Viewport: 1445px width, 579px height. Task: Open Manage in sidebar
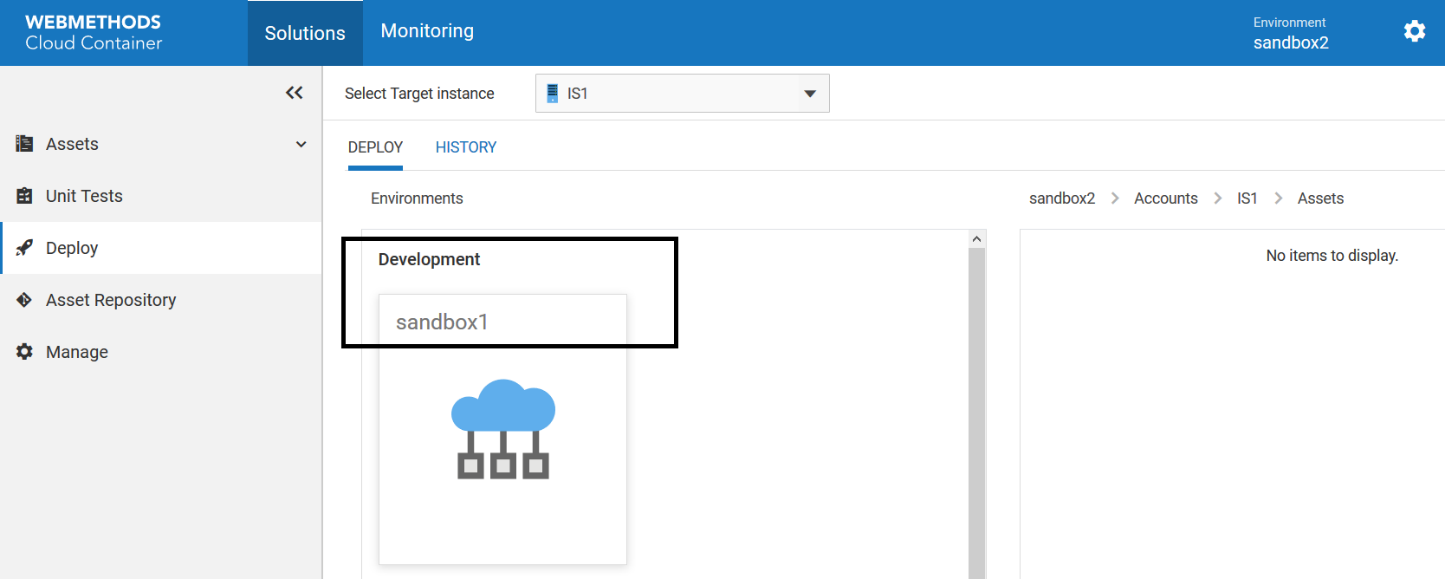click(x=161, y=352)
